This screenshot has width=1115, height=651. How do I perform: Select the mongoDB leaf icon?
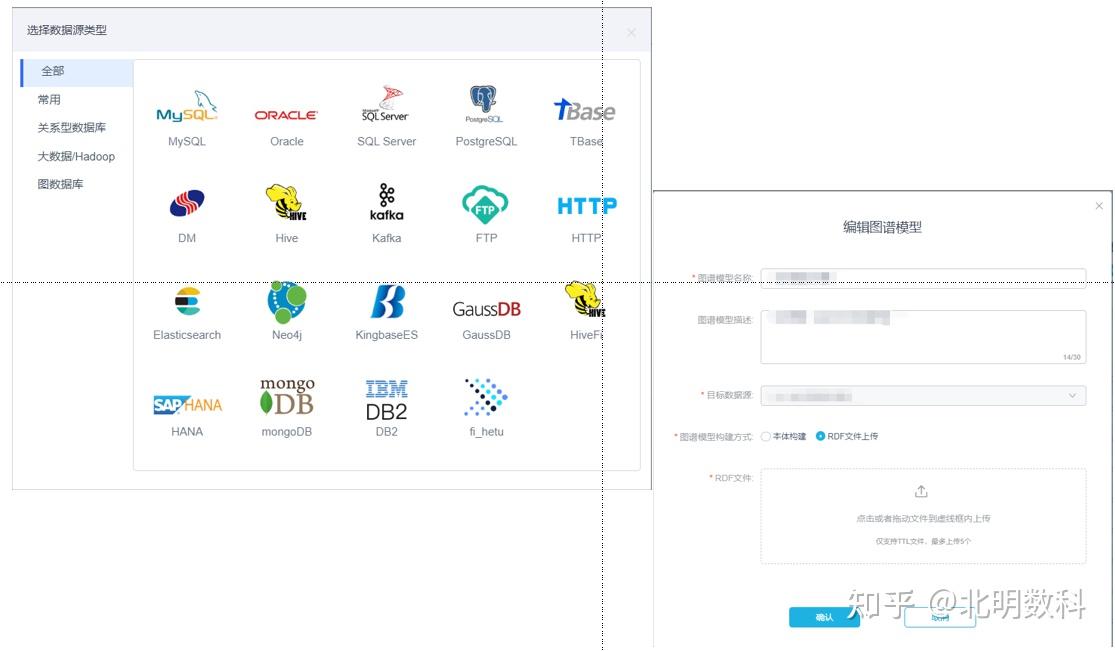(x=287, y=396)
